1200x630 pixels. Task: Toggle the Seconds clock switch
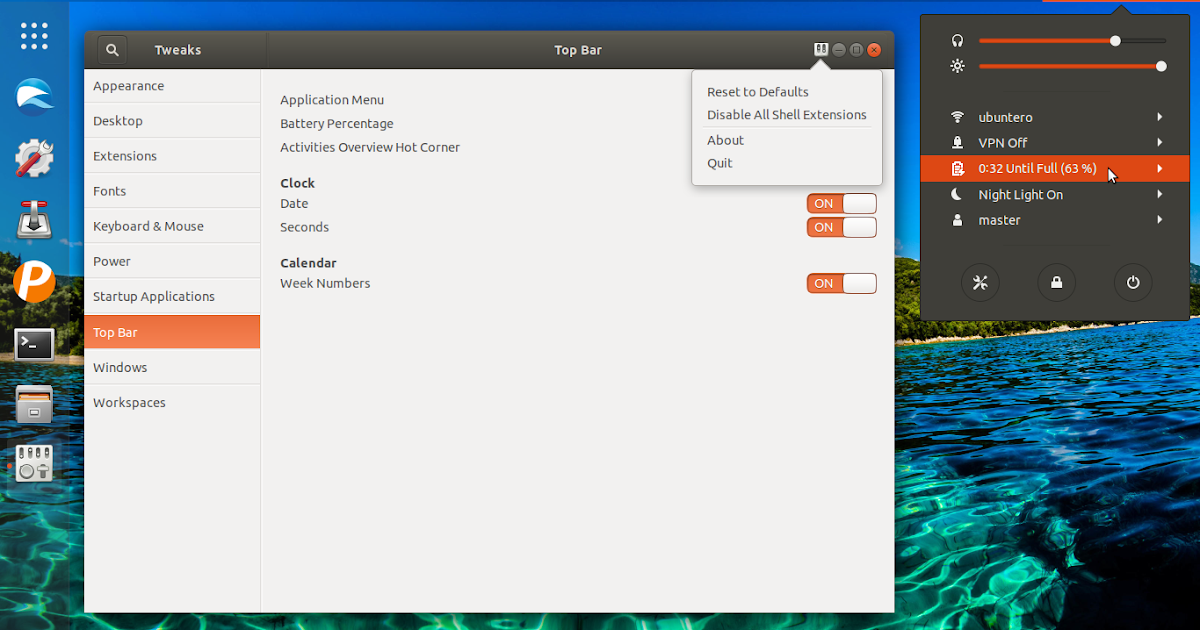click(x=842, y=228)
